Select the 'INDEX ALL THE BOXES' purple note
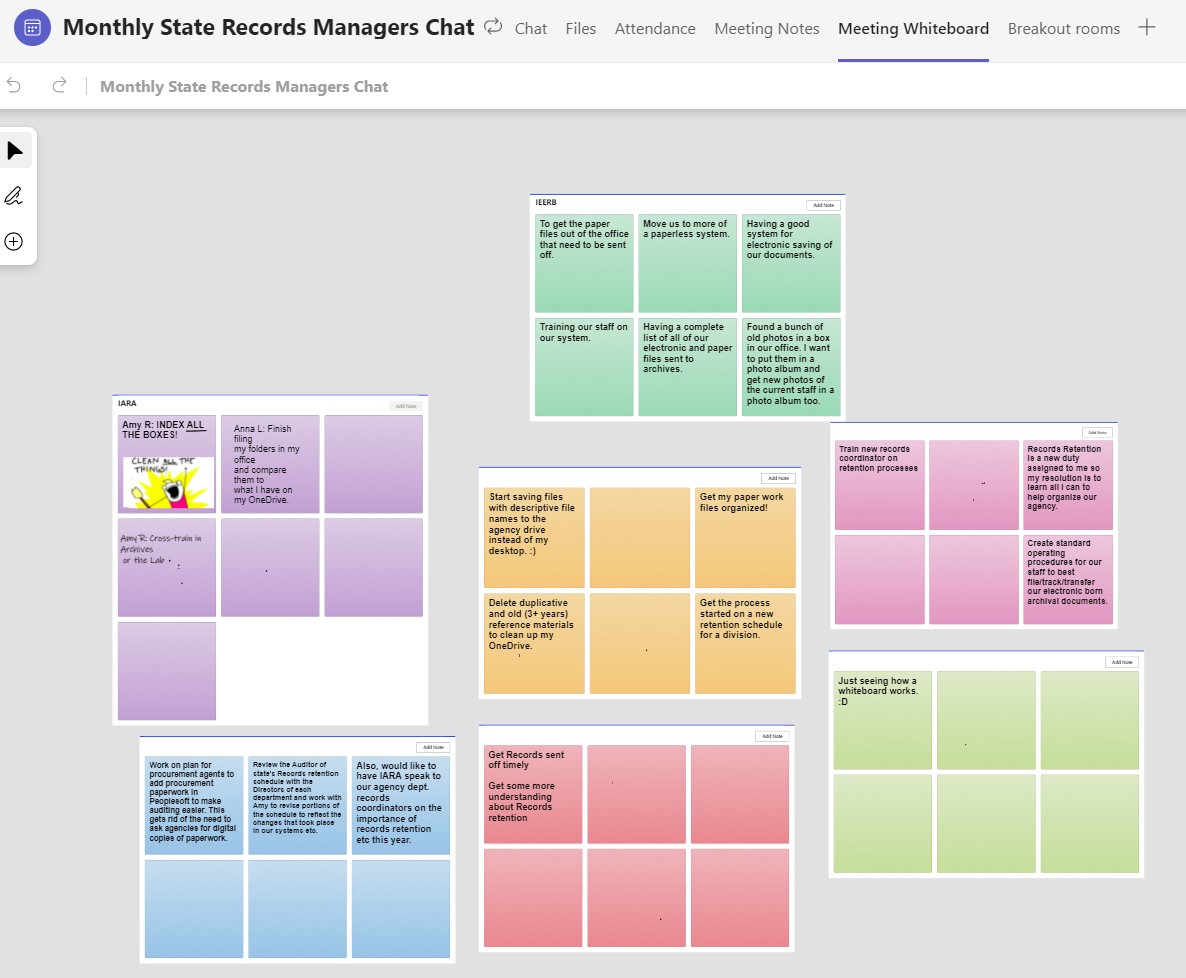Viewport: 1186px width, 978px height. coord(167,464)
